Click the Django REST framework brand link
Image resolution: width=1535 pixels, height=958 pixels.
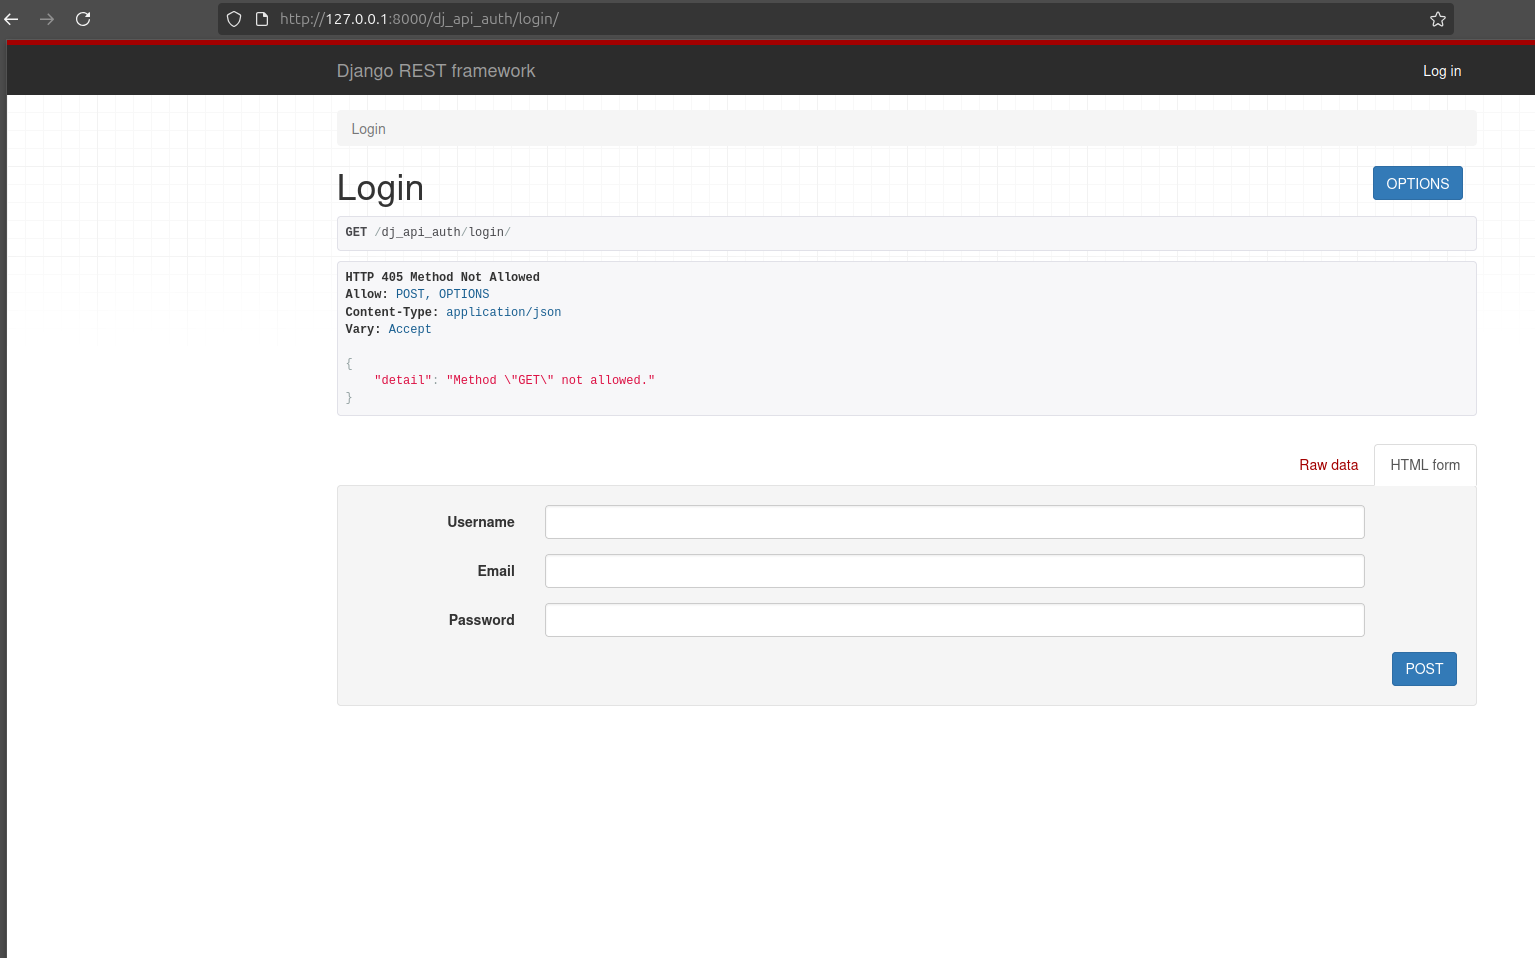tap(436, 71)
